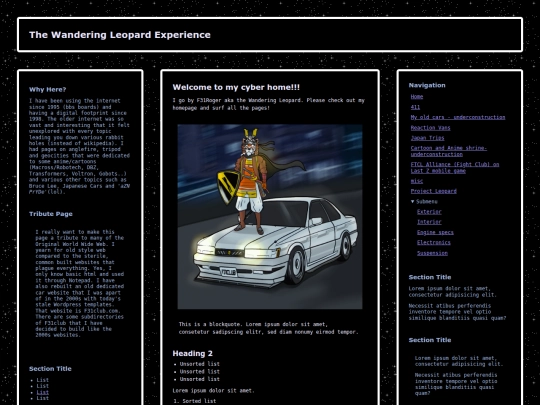This screenshot has height=405, width=540.
Task: Visit My old cars - underconstruction page
Action: point(458,117)
